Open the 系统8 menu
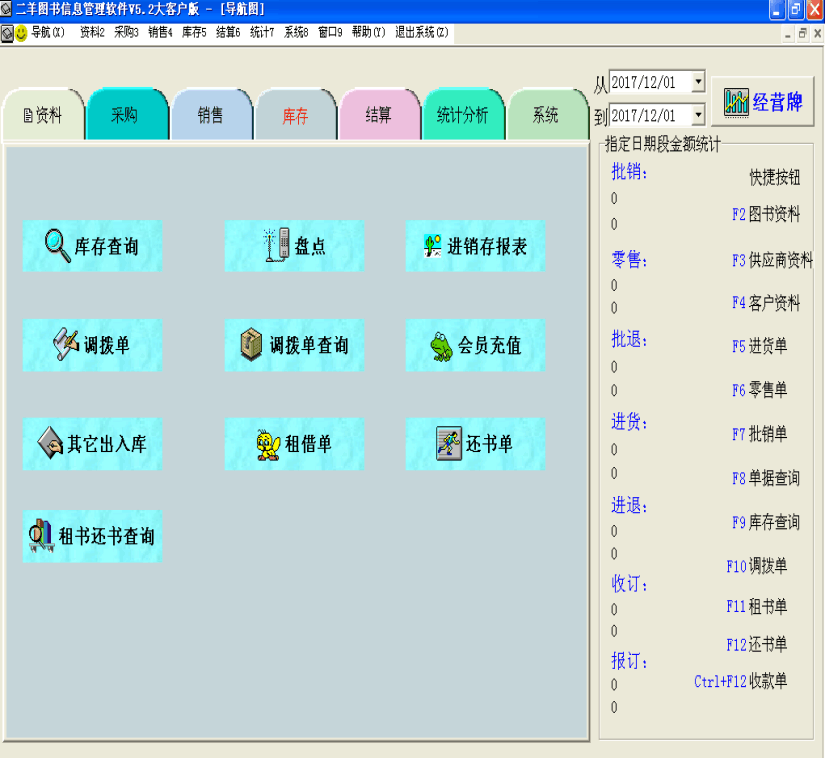The height and width of the screenshot is (759, 826). tap(296, 33)
